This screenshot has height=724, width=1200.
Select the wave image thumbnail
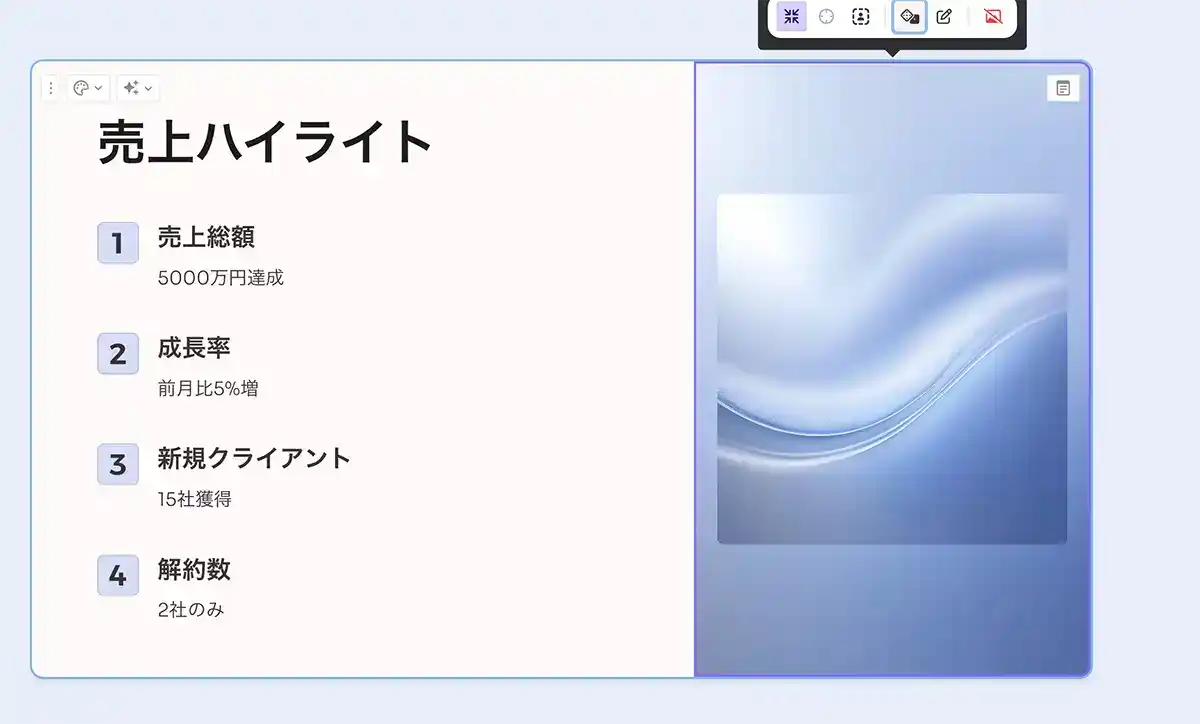(892, 369)
